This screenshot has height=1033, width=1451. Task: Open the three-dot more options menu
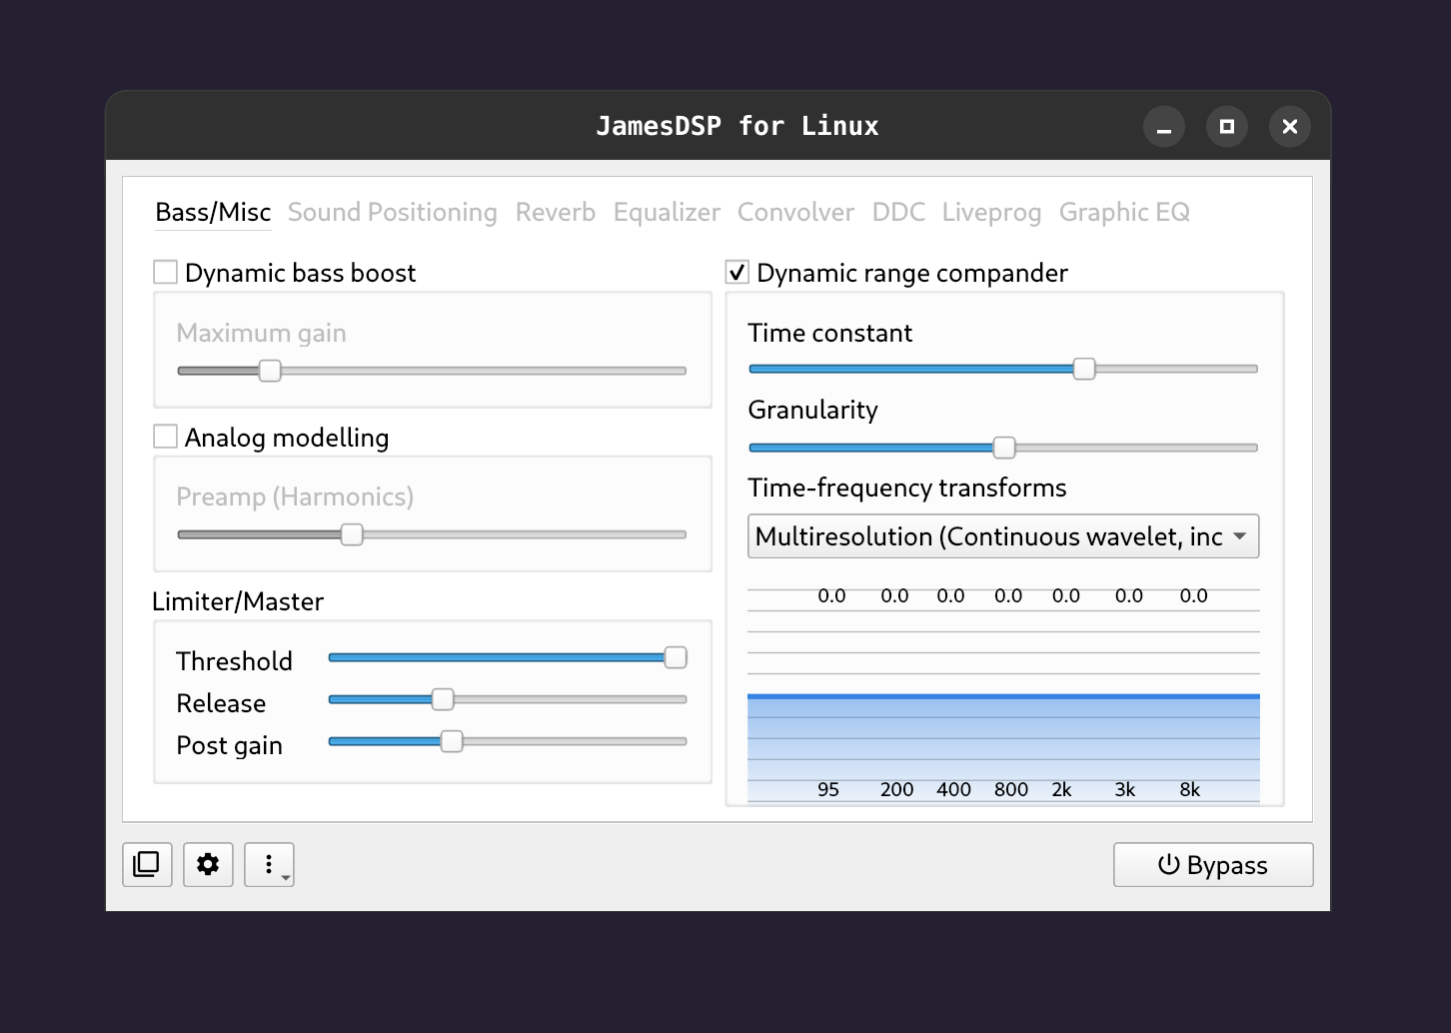269,864
